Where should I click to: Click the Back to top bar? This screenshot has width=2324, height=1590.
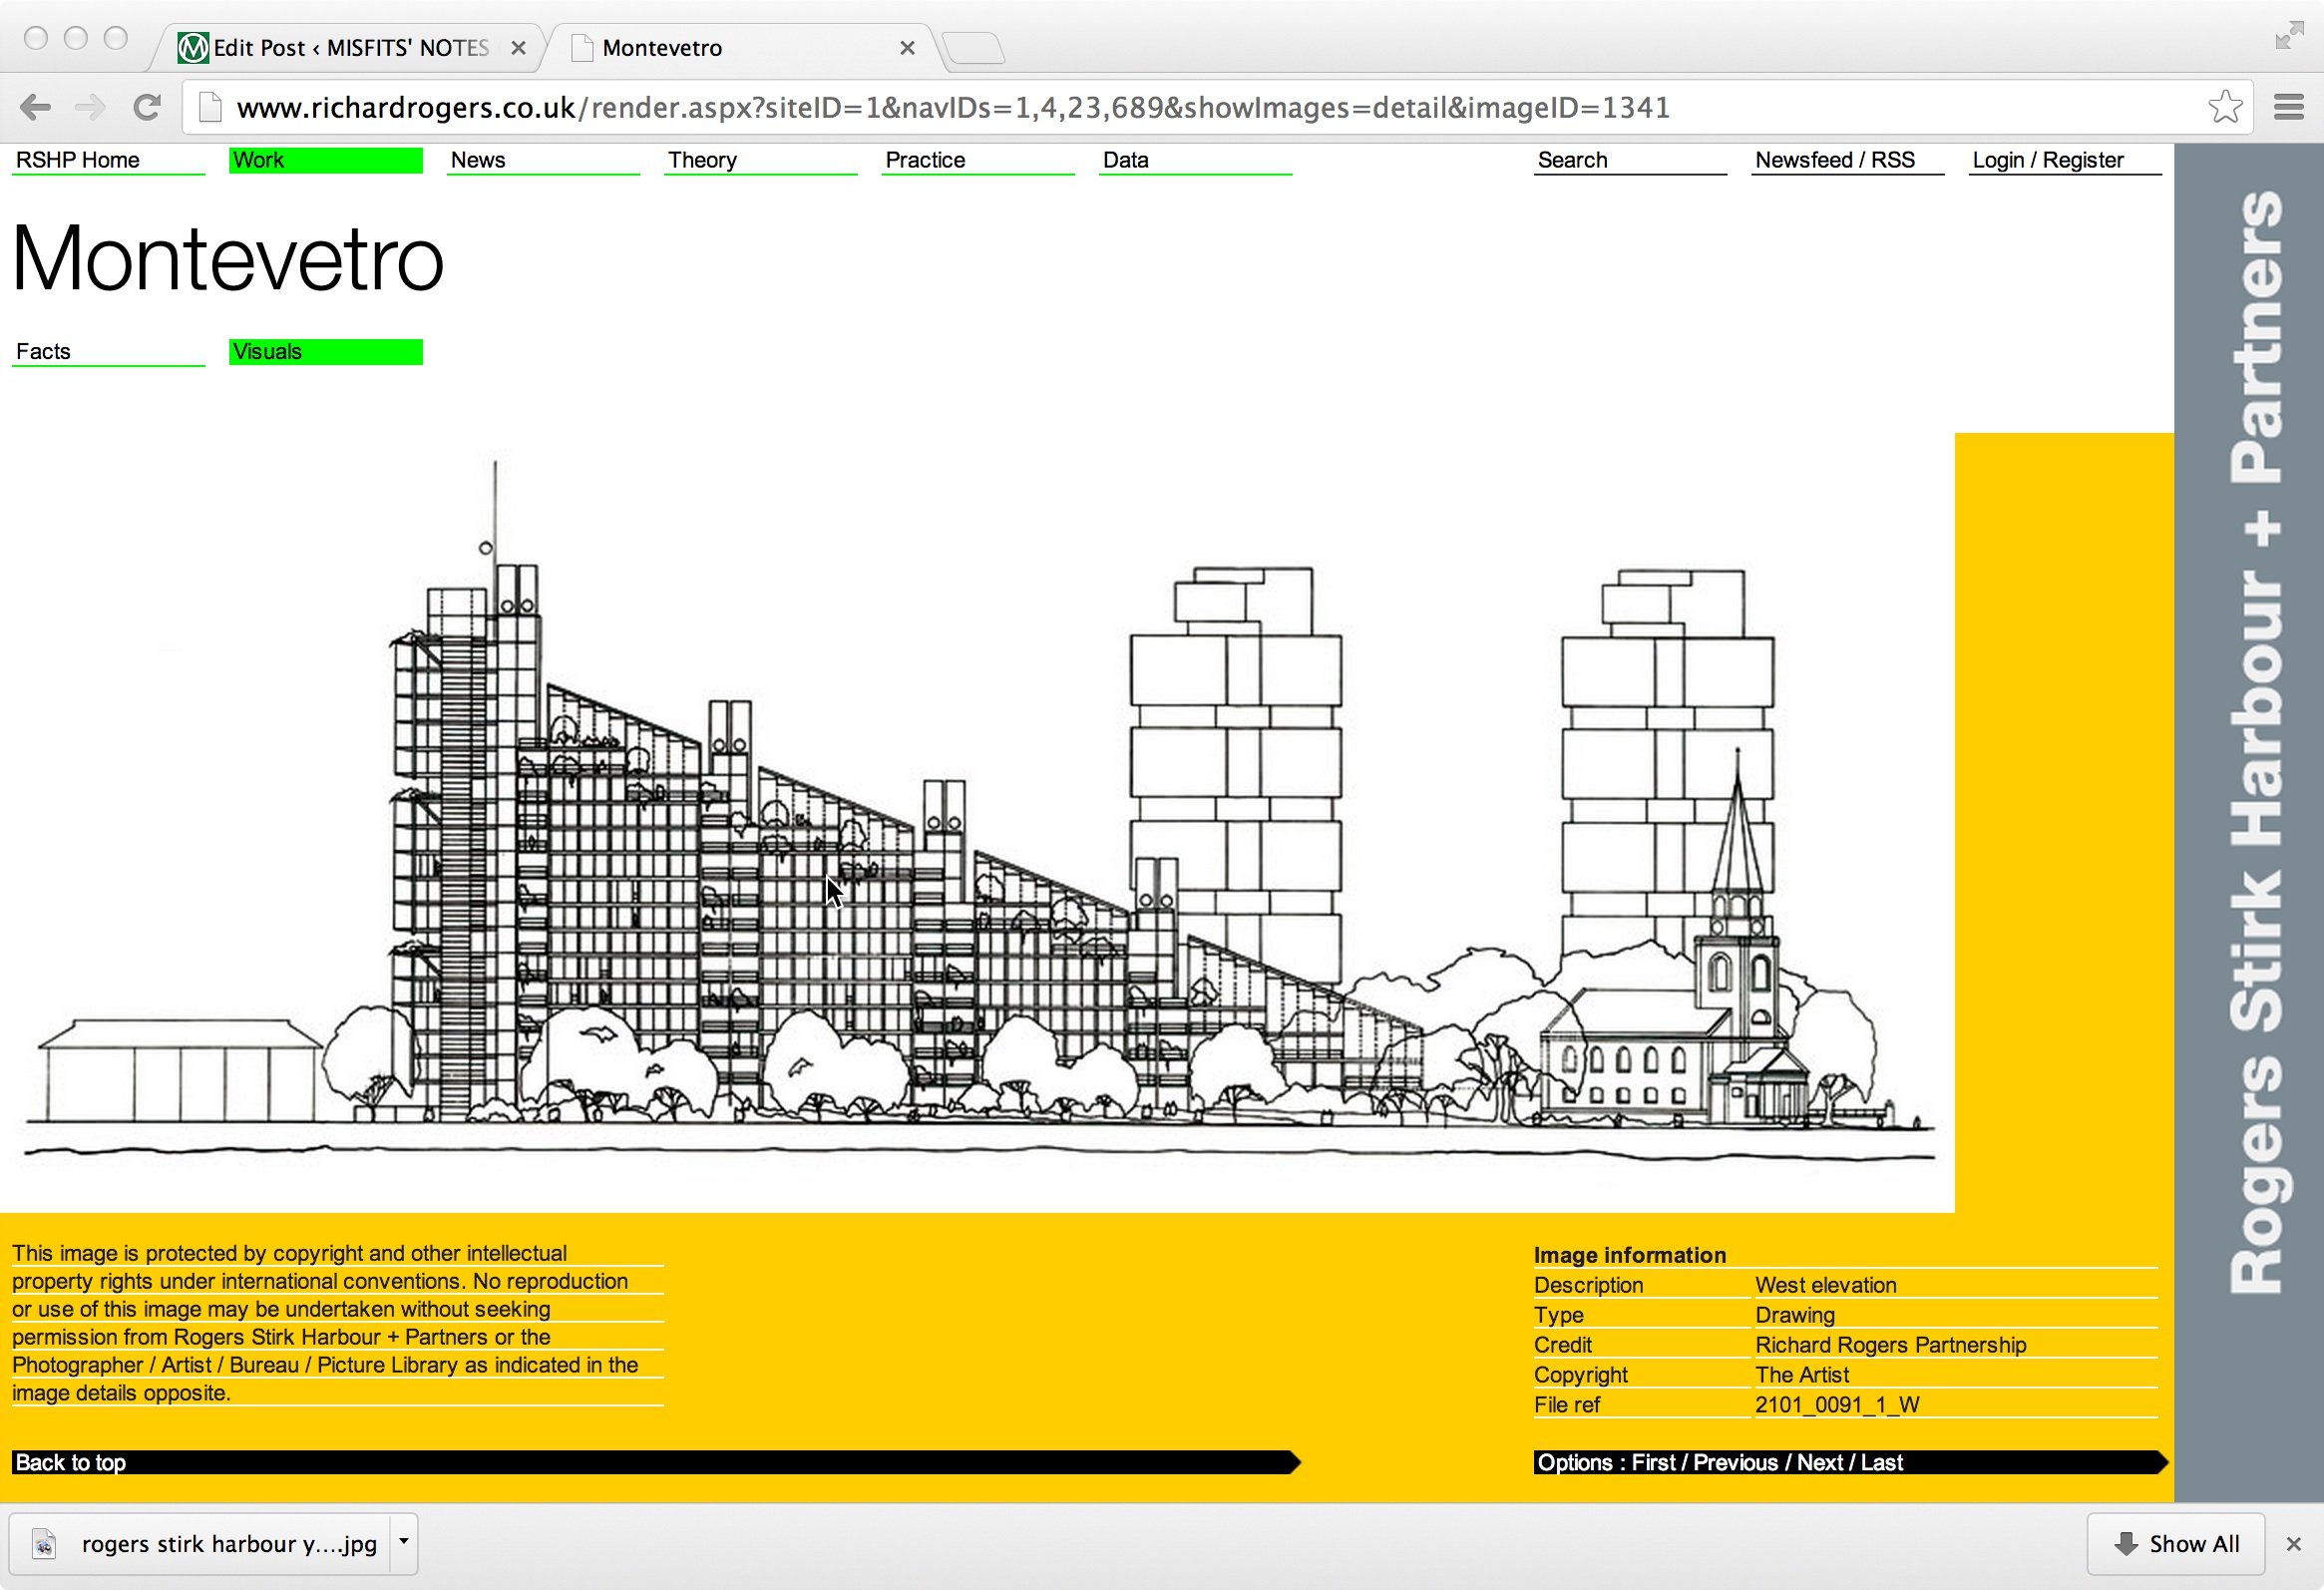coord(655,1463)
